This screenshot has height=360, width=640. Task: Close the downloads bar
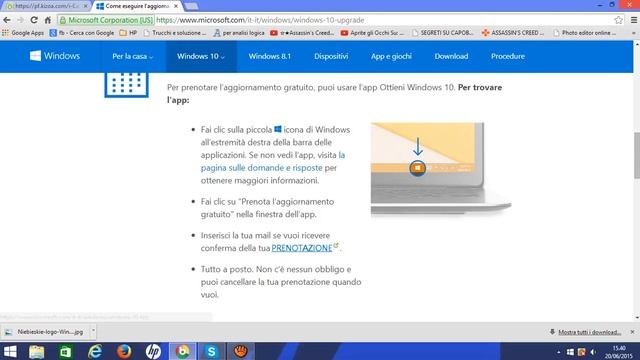pos(632,332)
